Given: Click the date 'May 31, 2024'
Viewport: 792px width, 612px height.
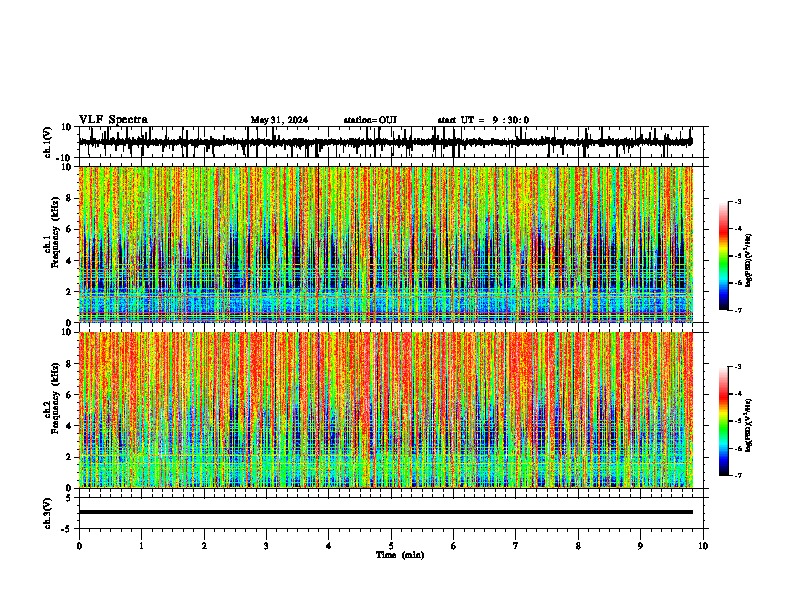Looking at the screenshot, I should [x=279, y=120].
